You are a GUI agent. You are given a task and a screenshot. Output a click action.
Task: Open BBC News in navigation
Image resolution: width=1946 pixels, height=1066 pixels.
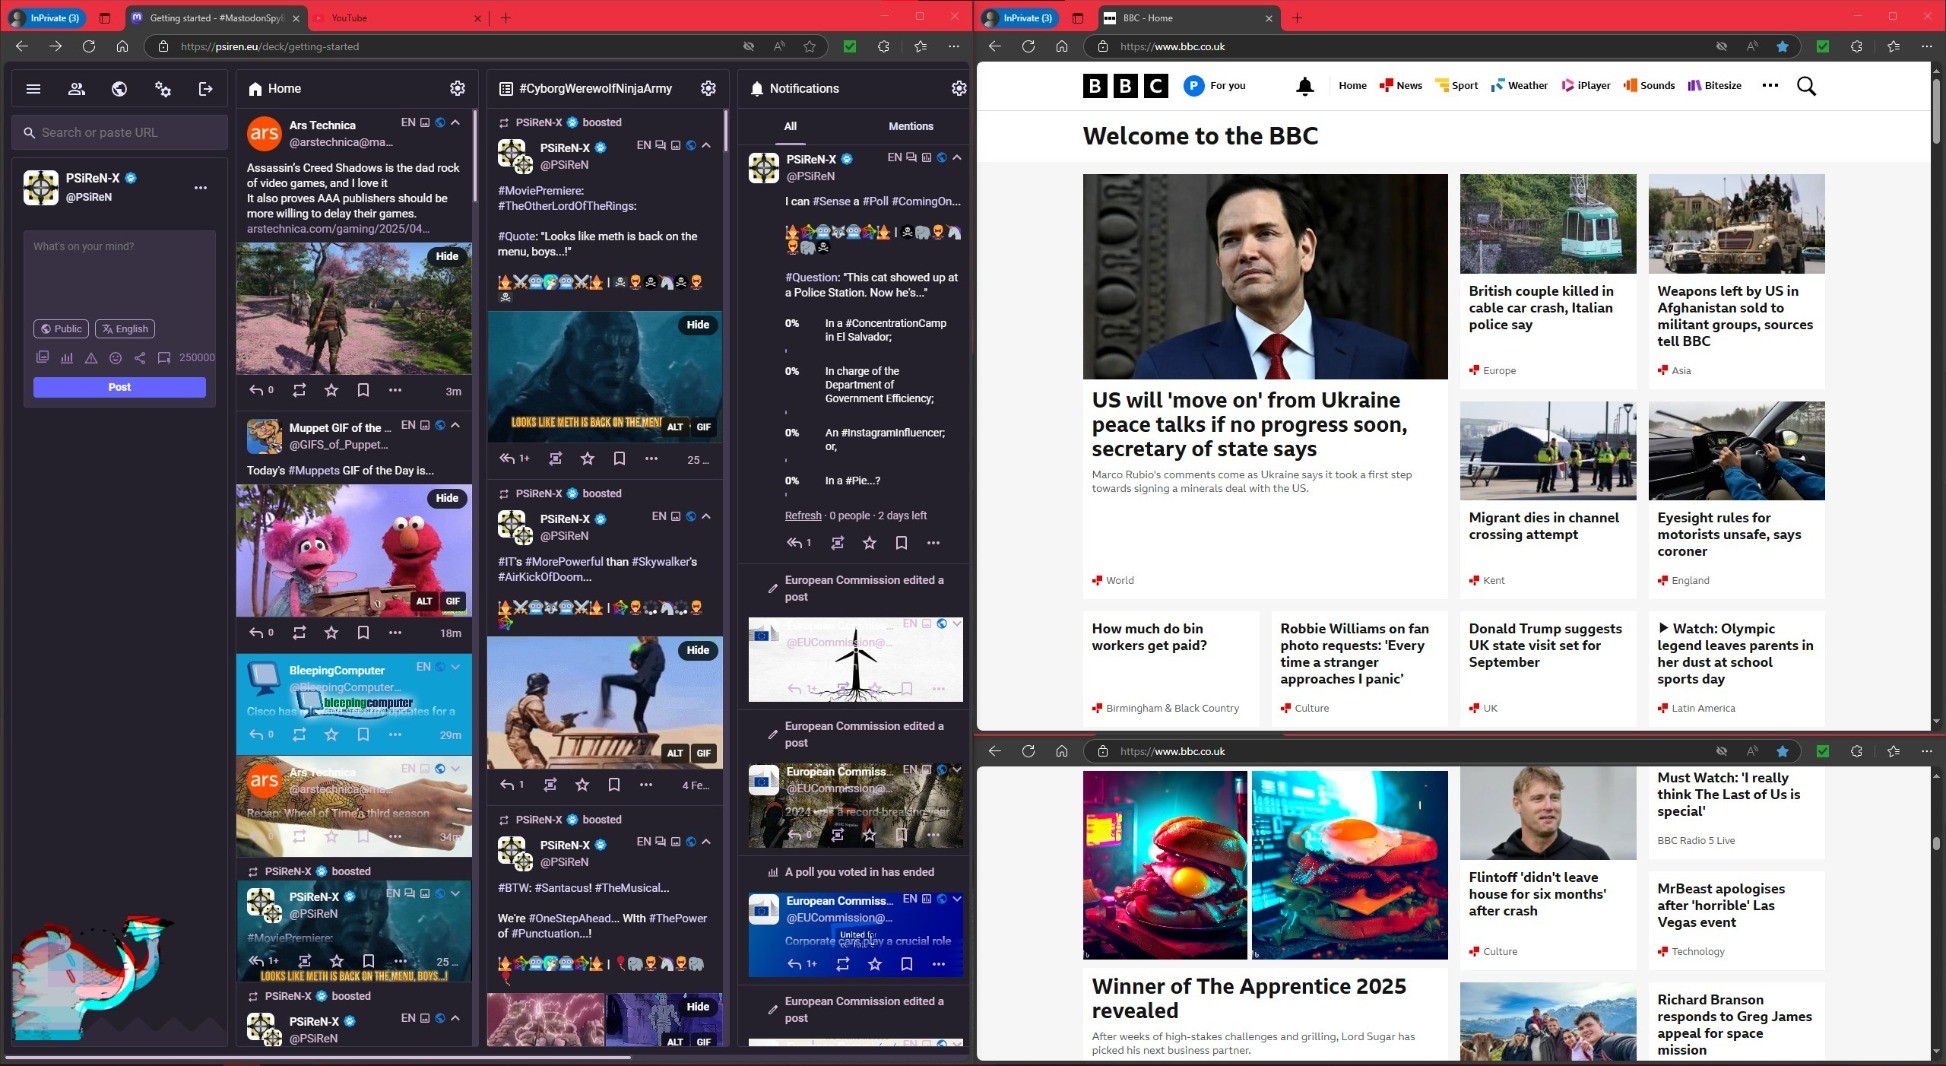pyautogui.click(x=1401, y=86)
